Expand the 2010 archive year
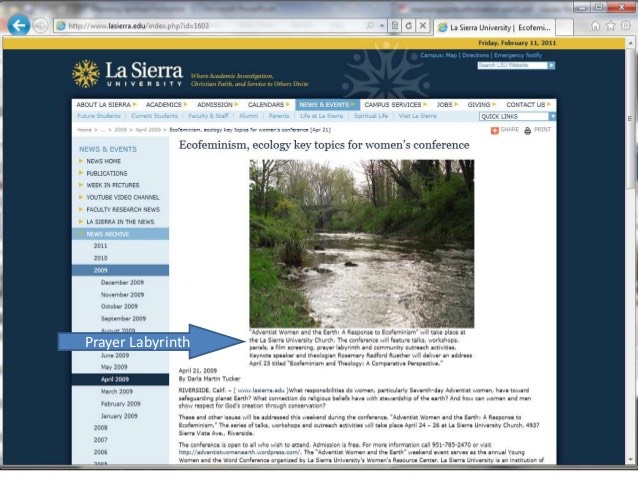This screenshot has width=638, height=479. [x=100, y=258]
